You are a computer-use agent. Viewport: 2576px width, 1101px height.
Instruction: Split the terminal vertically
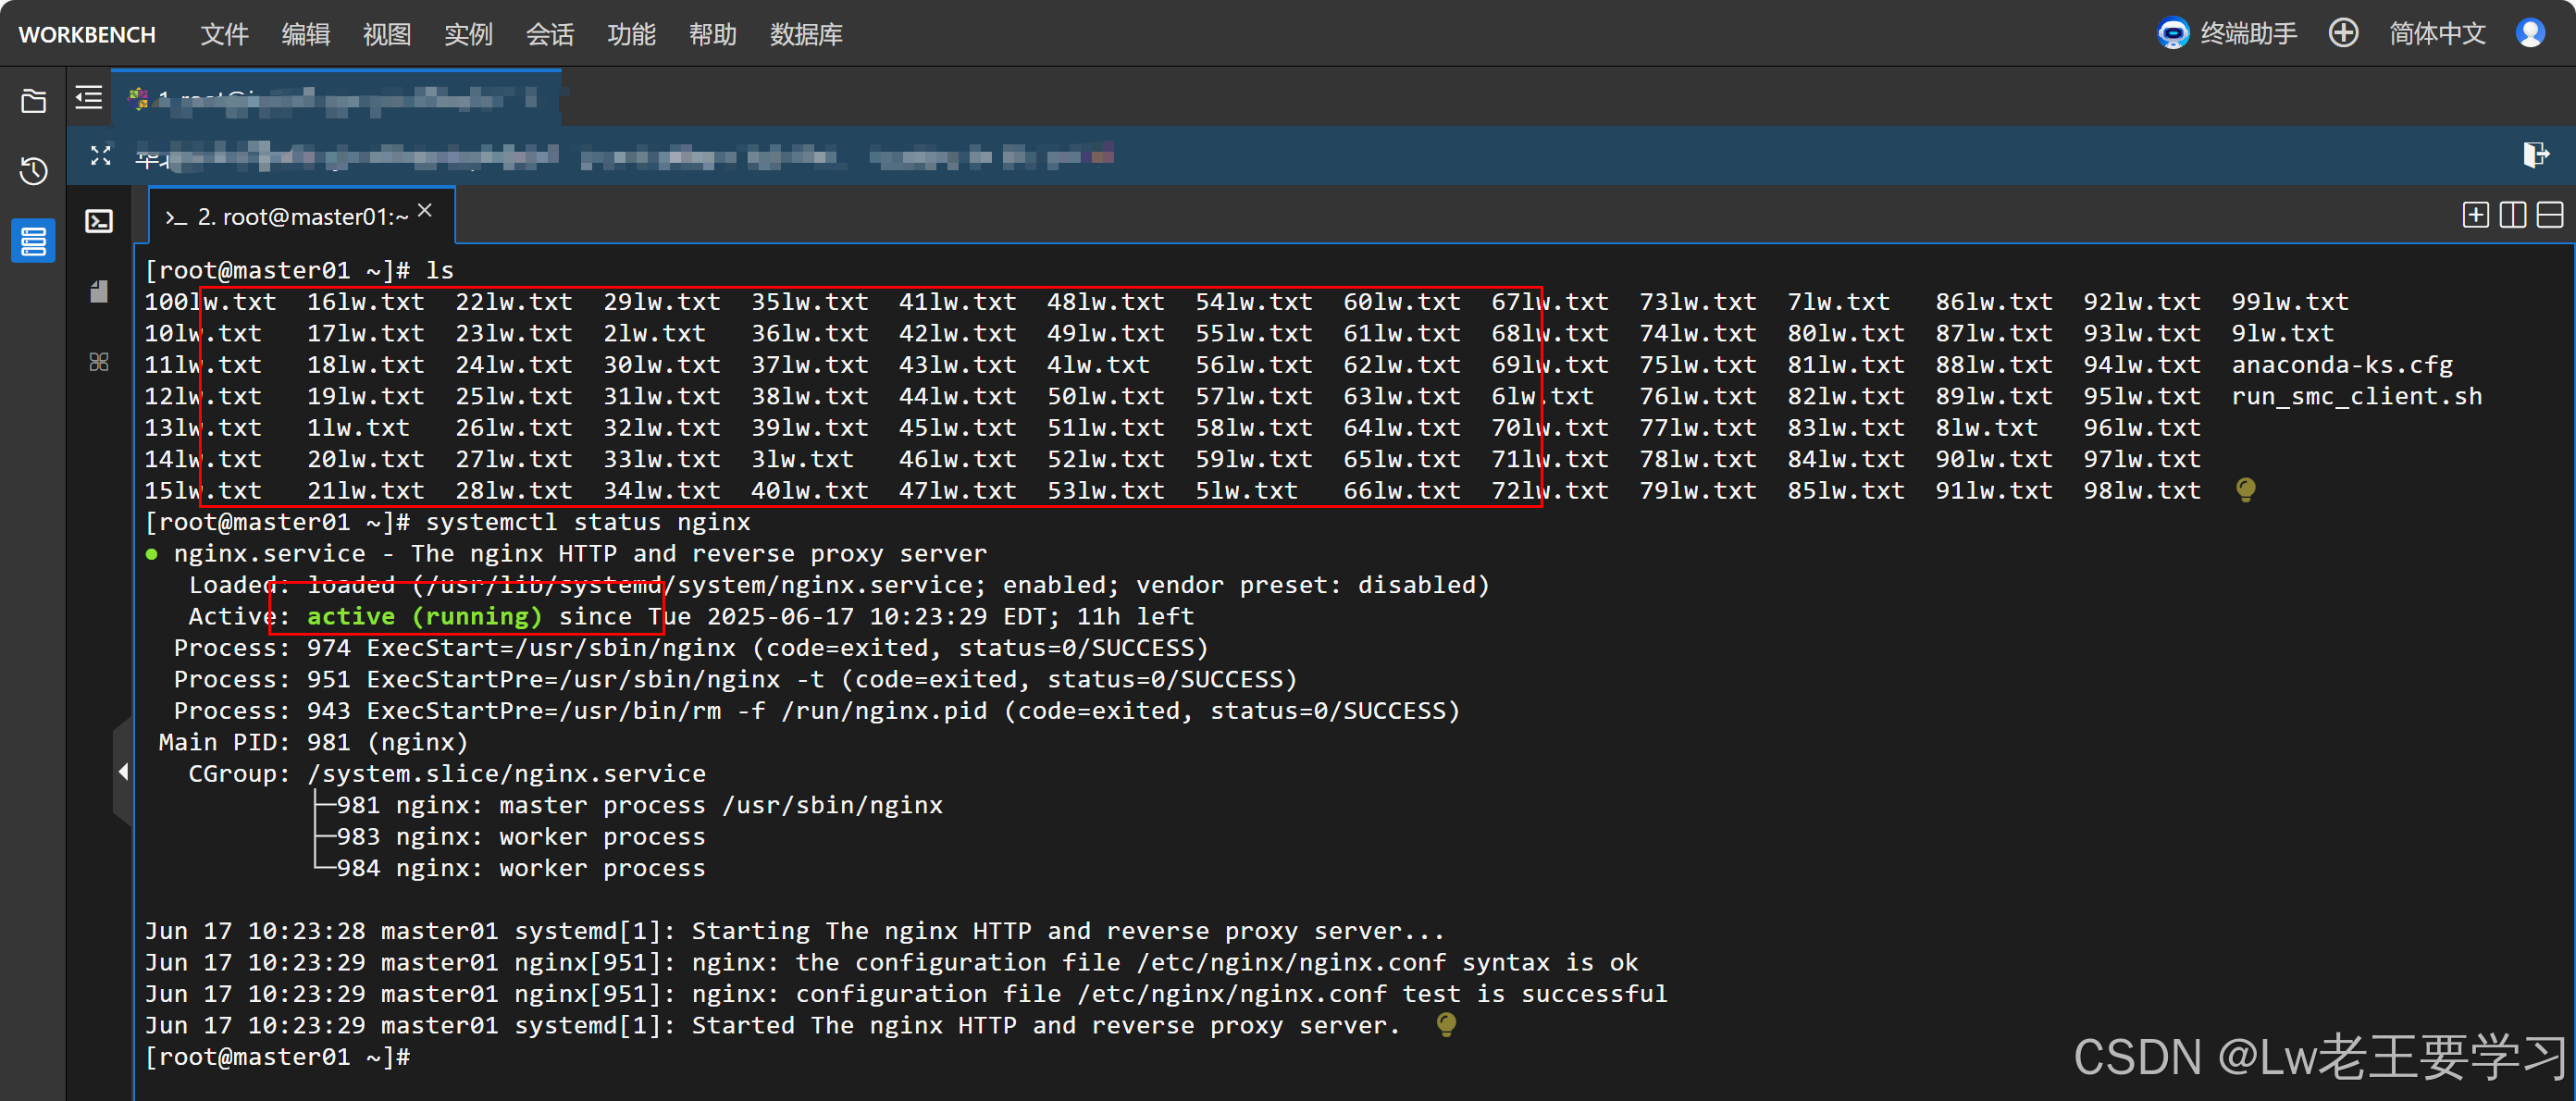(x=2512, y=214)
